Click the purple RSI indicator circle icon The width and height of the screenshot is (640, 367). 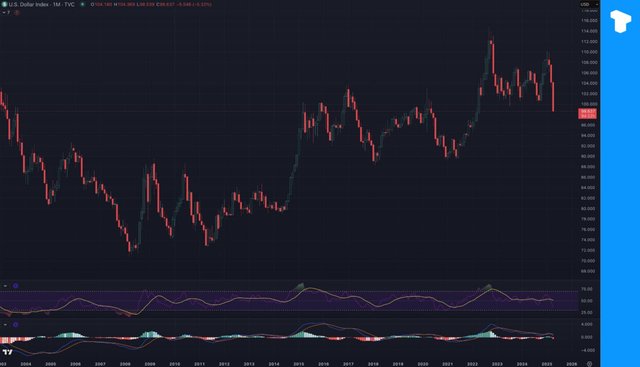16,286
